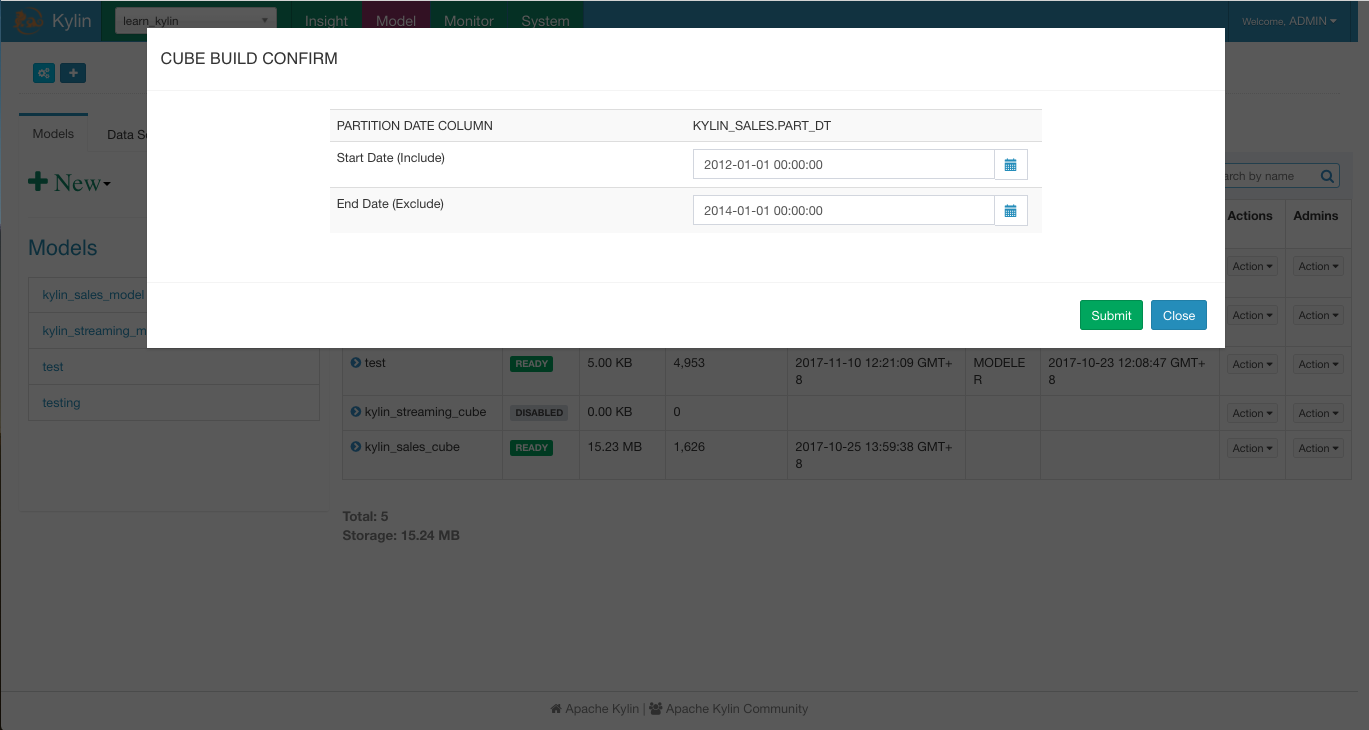Expand the test cube row arrow
Screen dimensions: 1369x730
coord(356,363)
